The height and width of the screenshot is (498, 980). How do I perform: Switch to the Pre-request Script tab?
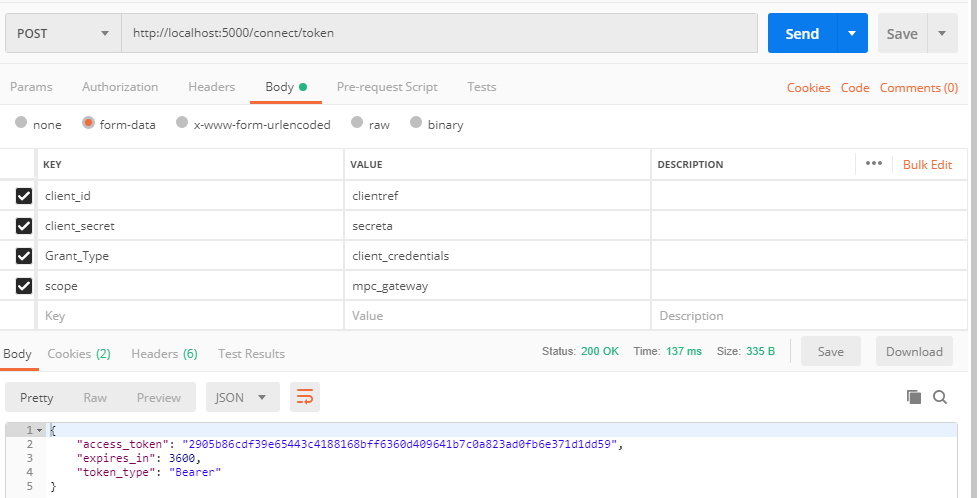coord(387,87)
